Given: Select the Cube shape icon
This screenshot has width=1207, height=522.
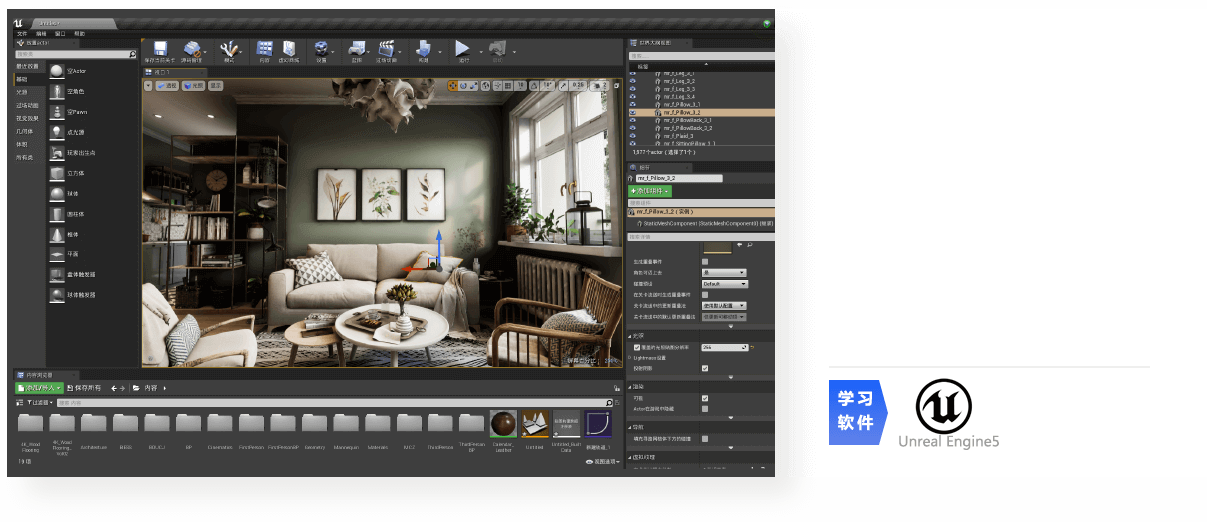Looking at the screenshot, I should pyautogui.click(x=57, y=173).
